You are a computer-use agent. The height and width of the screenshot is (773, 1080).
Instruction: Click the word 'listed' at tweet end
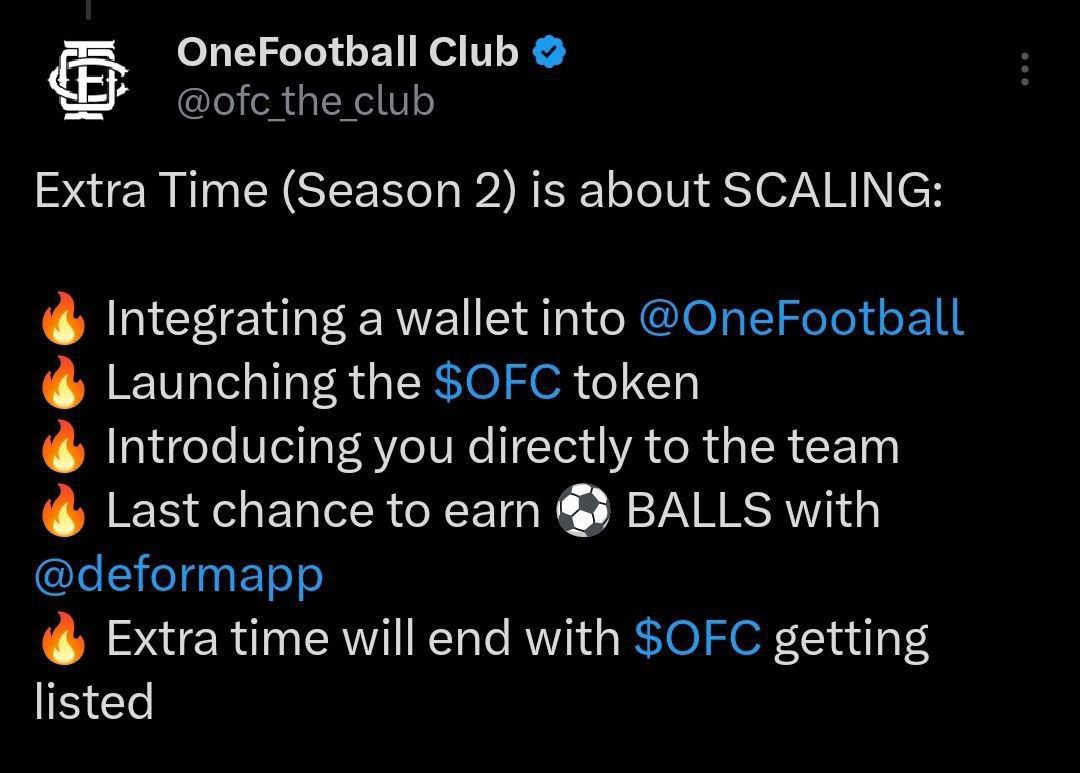(x=94, y=701)
